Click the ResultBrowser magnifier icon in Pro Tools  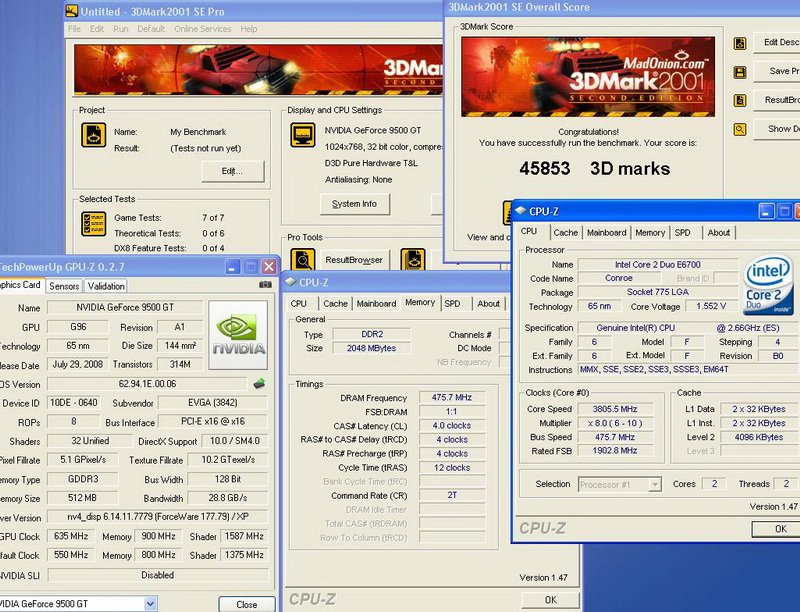point(303,259)
